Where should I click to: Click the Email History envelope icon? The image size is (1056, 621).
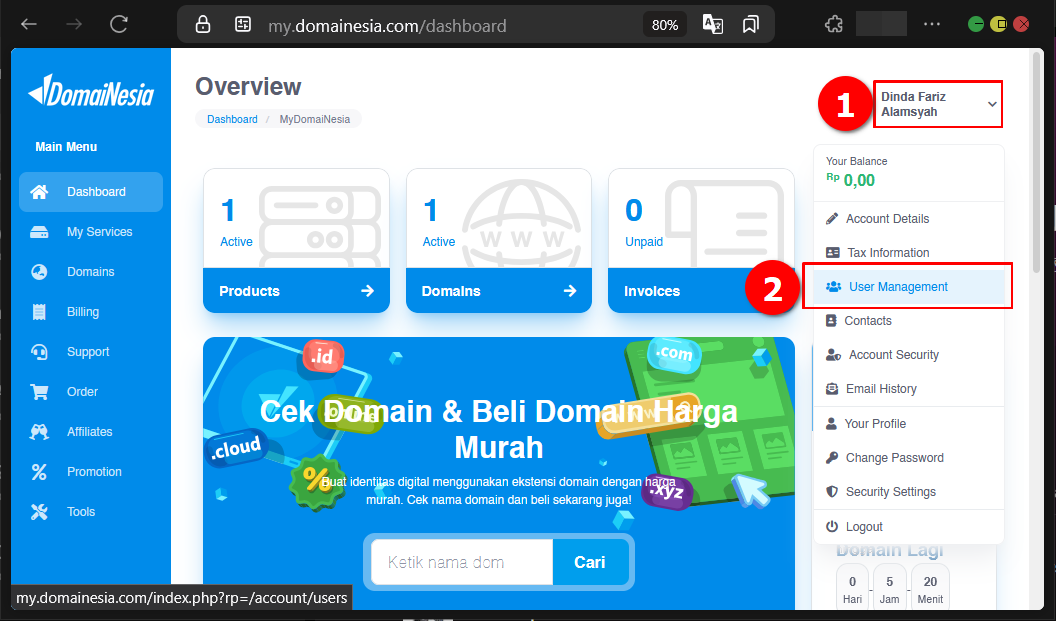click(832, 389)
